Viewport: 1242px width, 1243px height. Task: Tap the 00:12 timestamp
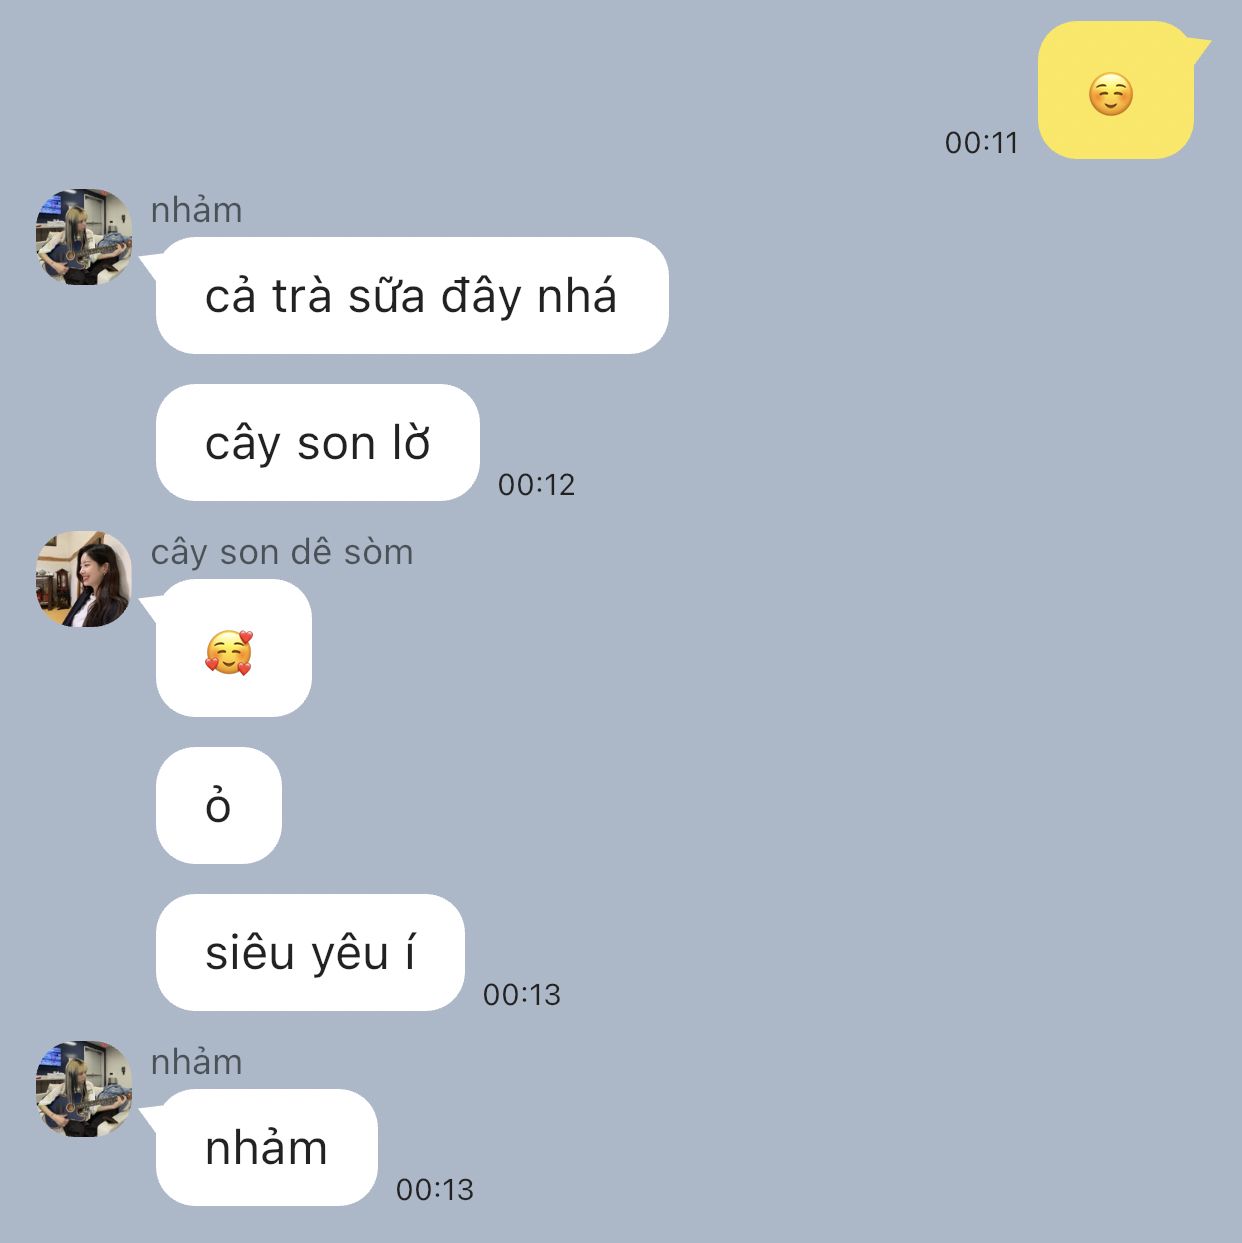point(536,485)
